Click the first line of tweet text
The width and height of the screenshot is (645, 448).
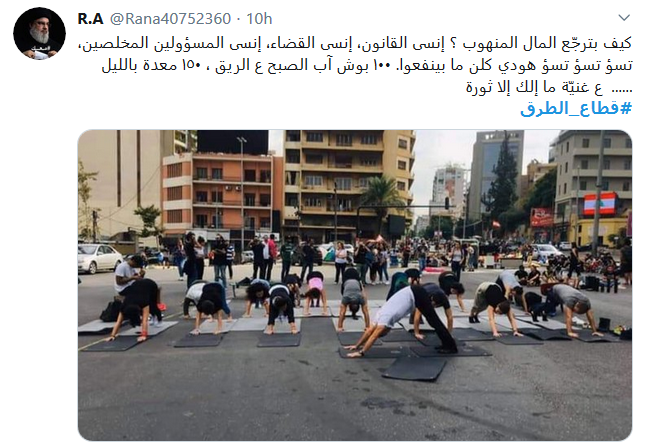[355, 43]
